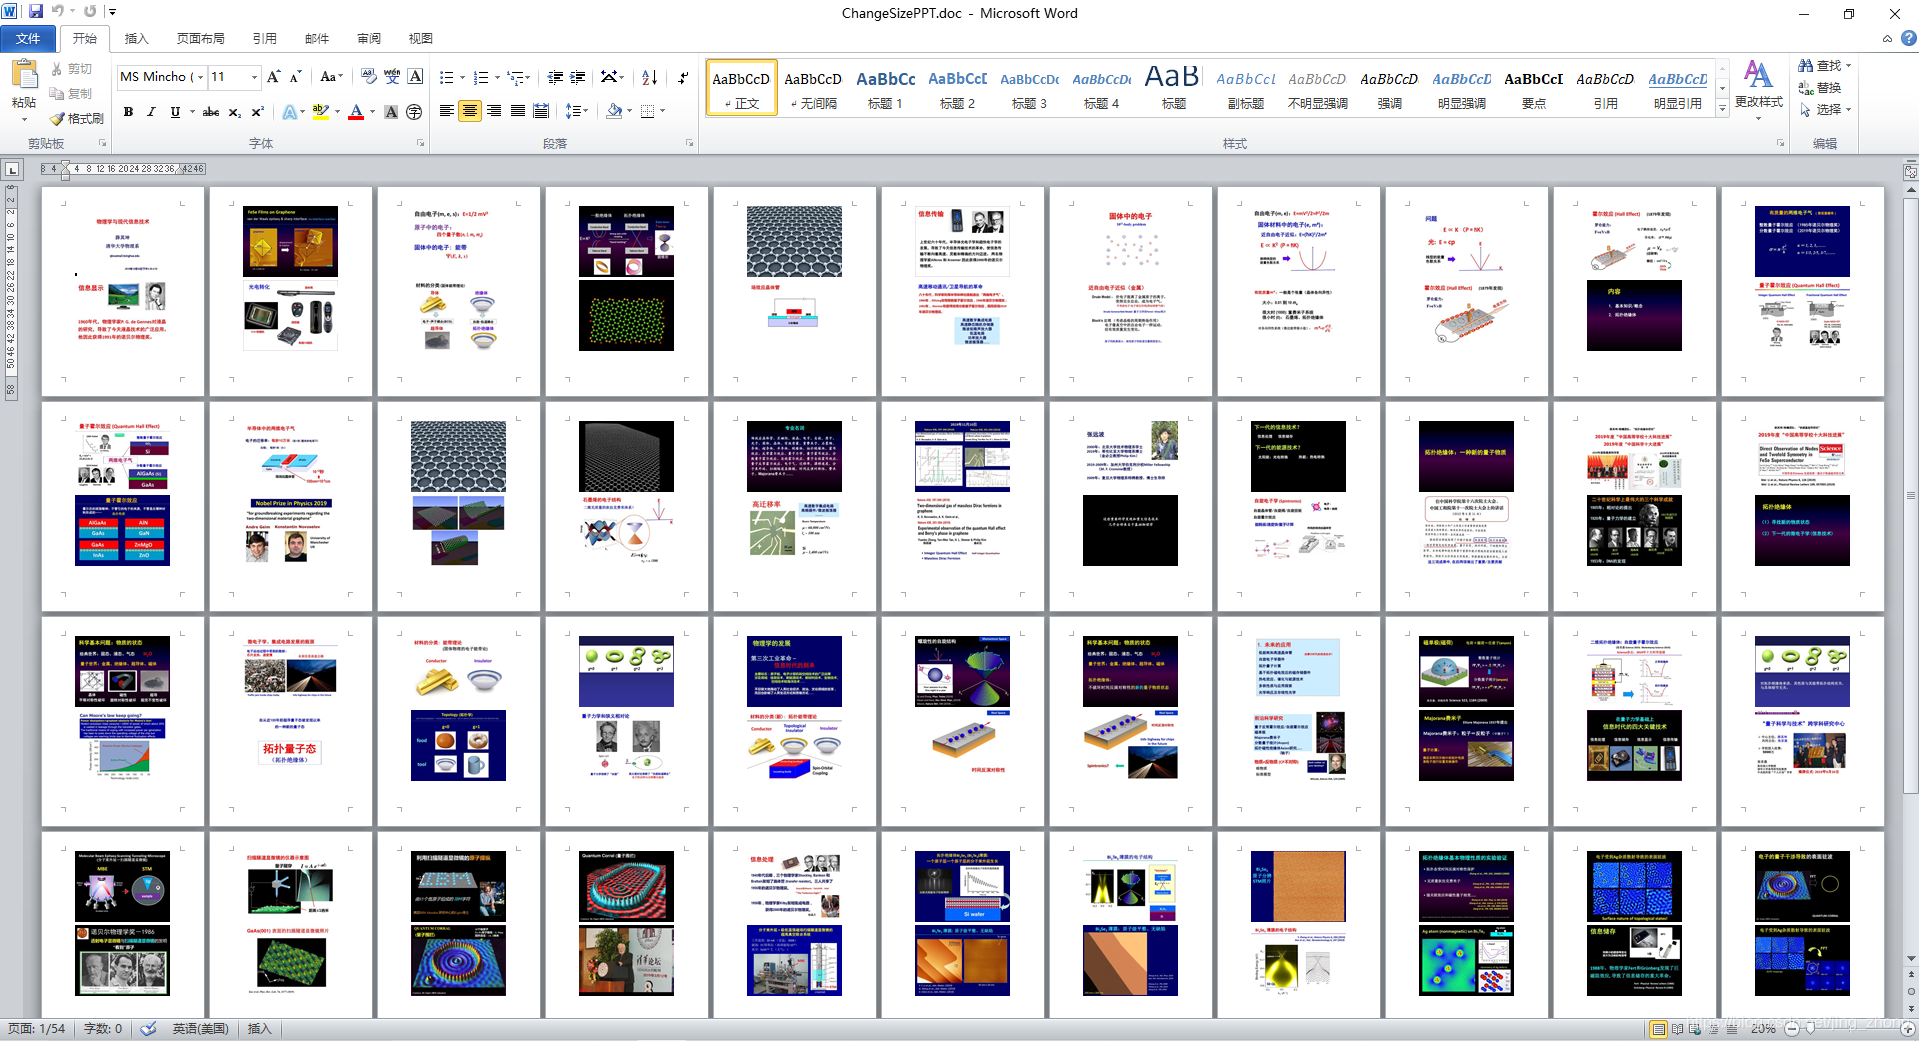Align text right

494,111
